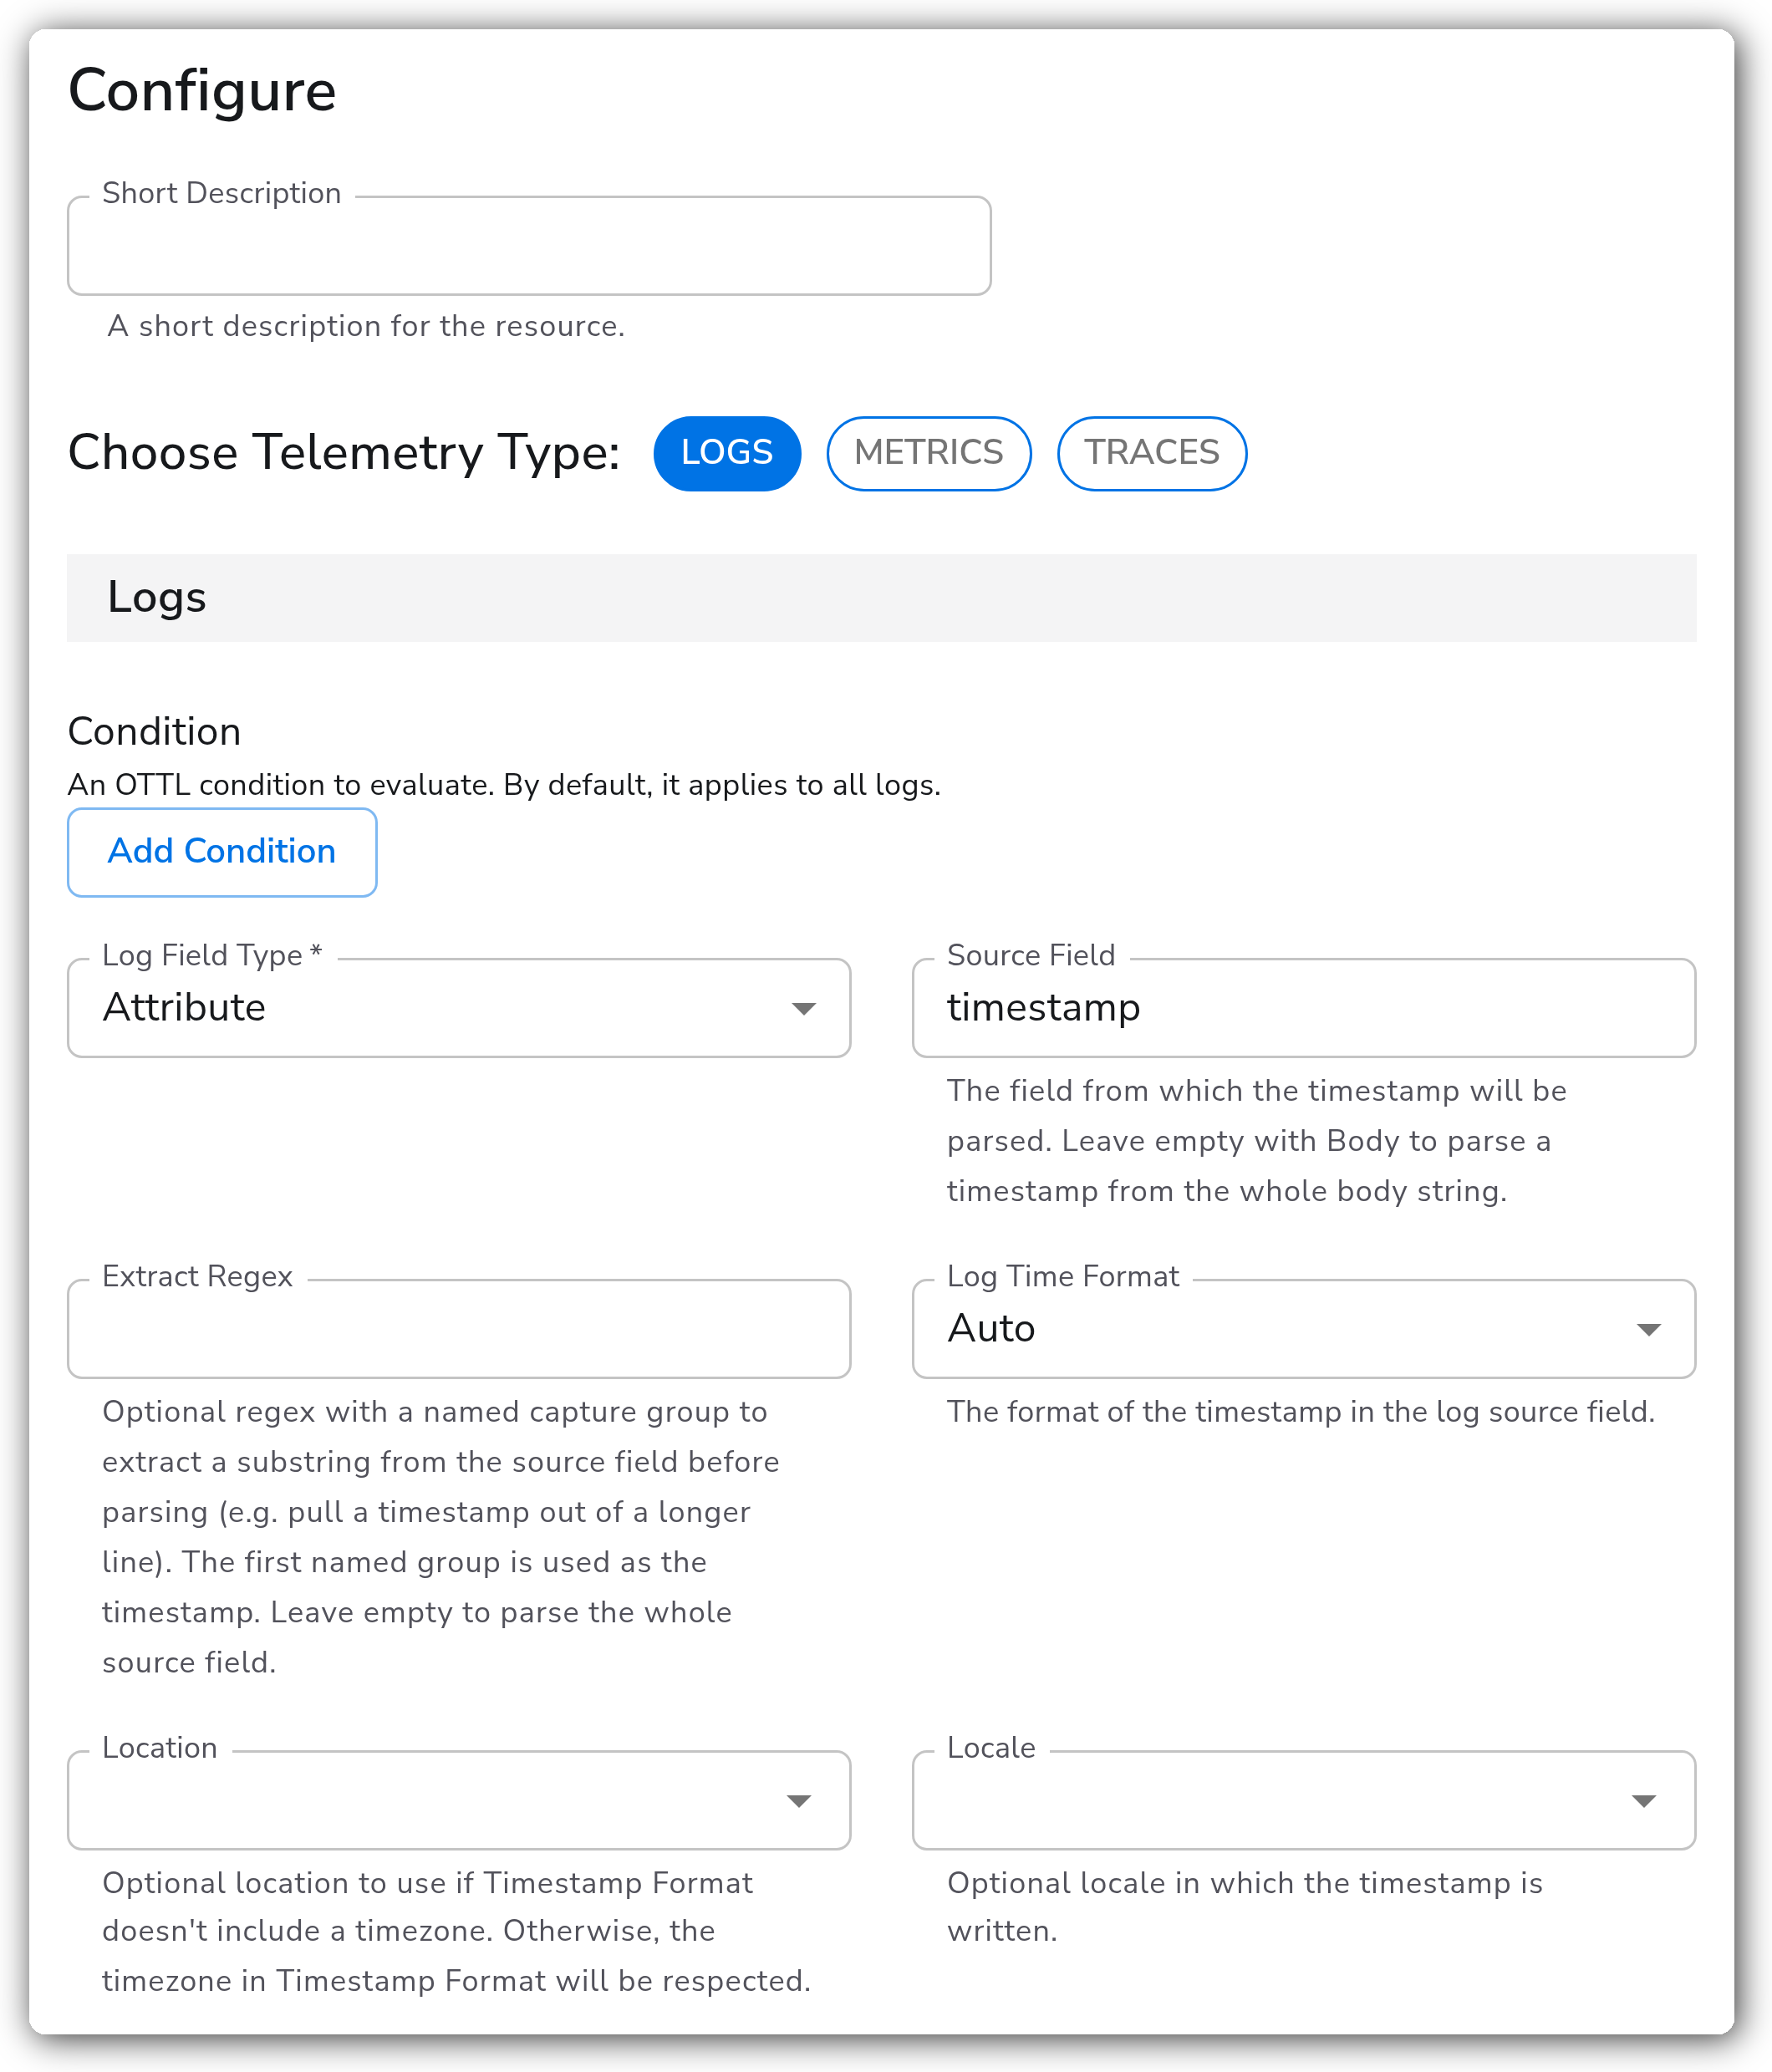Click the Configure heading
1772x2072 pixels.
pyautogui.click(x=202, y=92)
